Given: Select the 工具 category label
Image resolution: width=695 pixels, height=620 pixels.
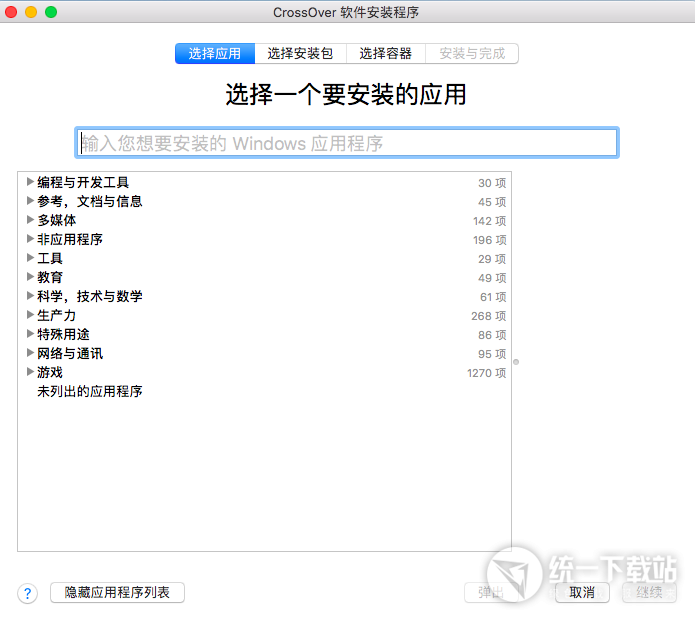Looking at the screenshot, I should tap(50, 258).
